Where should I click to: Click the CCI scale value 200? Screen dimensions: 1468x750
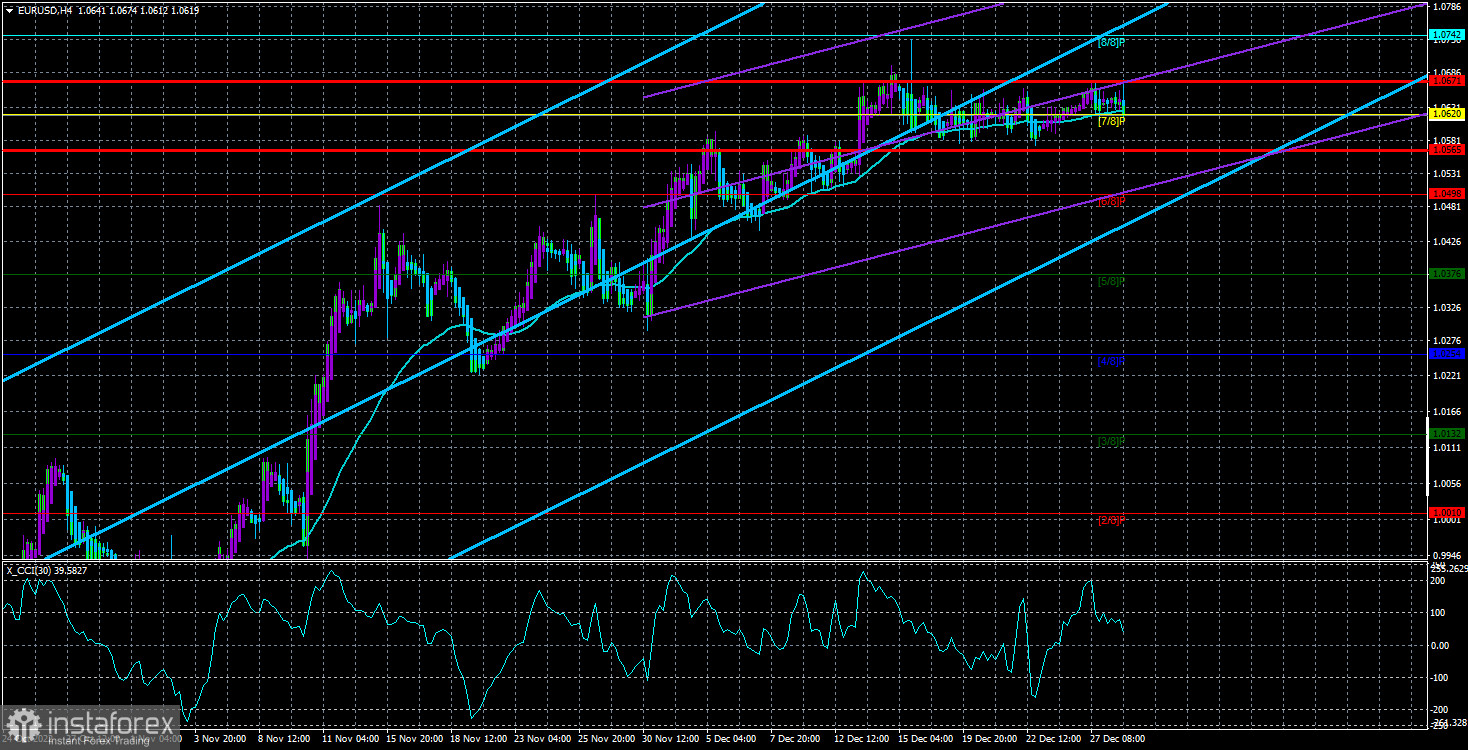point(1439,581)
